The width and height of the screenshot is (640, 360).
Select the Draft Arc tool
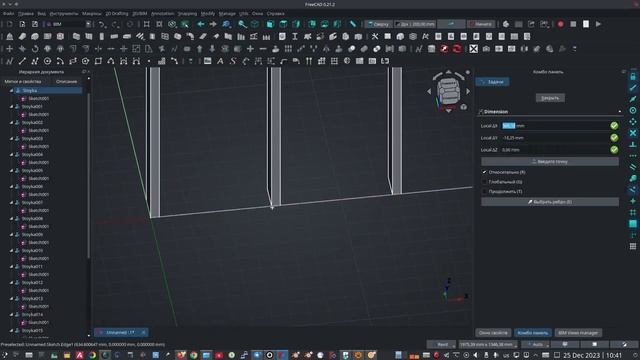click(60, 61)
